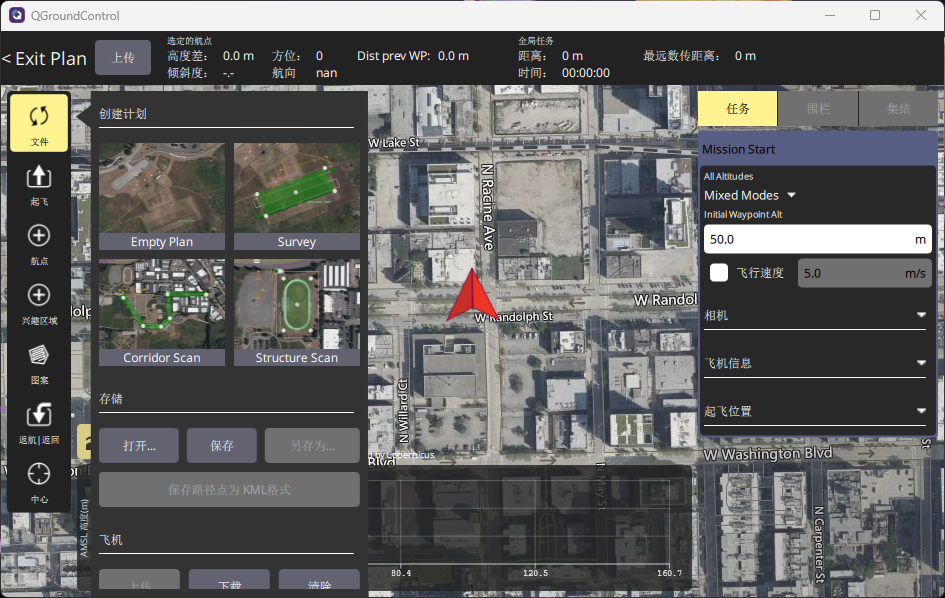Expand the Vehicle Info (飞机信息) section
The height and width of the screenshot is (598, 945).
coord(815,363)
